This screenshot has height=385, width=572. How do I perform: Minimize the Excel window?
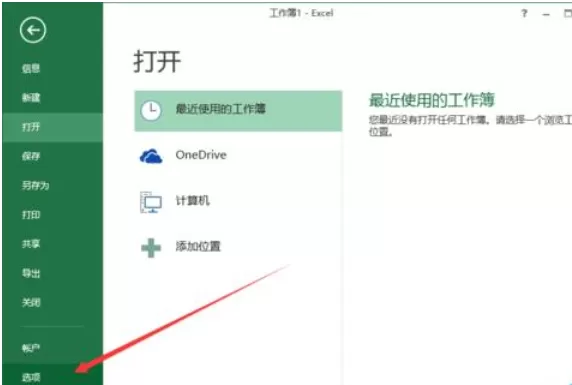(x=546, y=15)
